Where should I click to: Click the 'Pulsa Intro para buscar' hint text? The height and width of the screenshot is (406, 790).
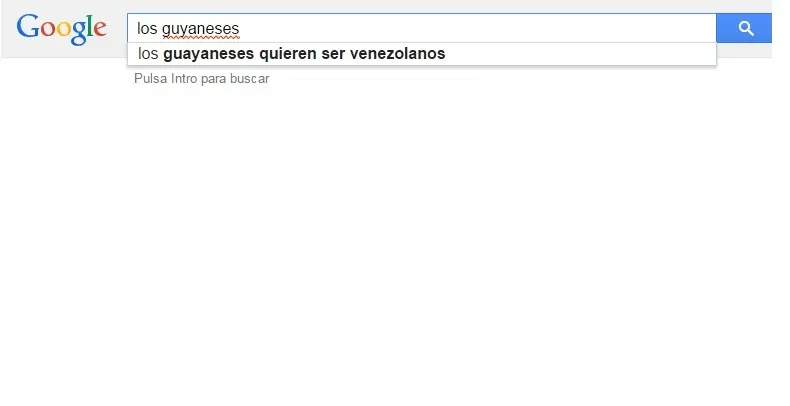(x=202, y=79)
